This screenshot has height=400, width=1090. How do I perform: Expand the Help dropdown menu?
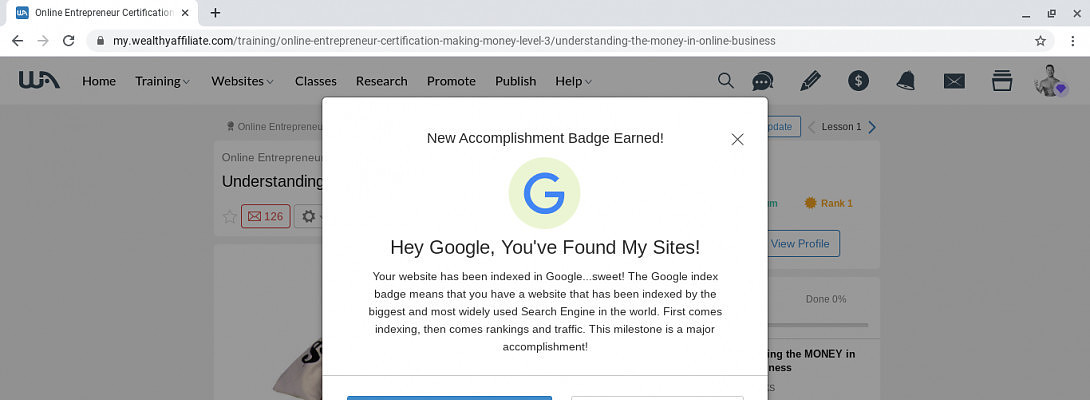(x=573, y=81)
